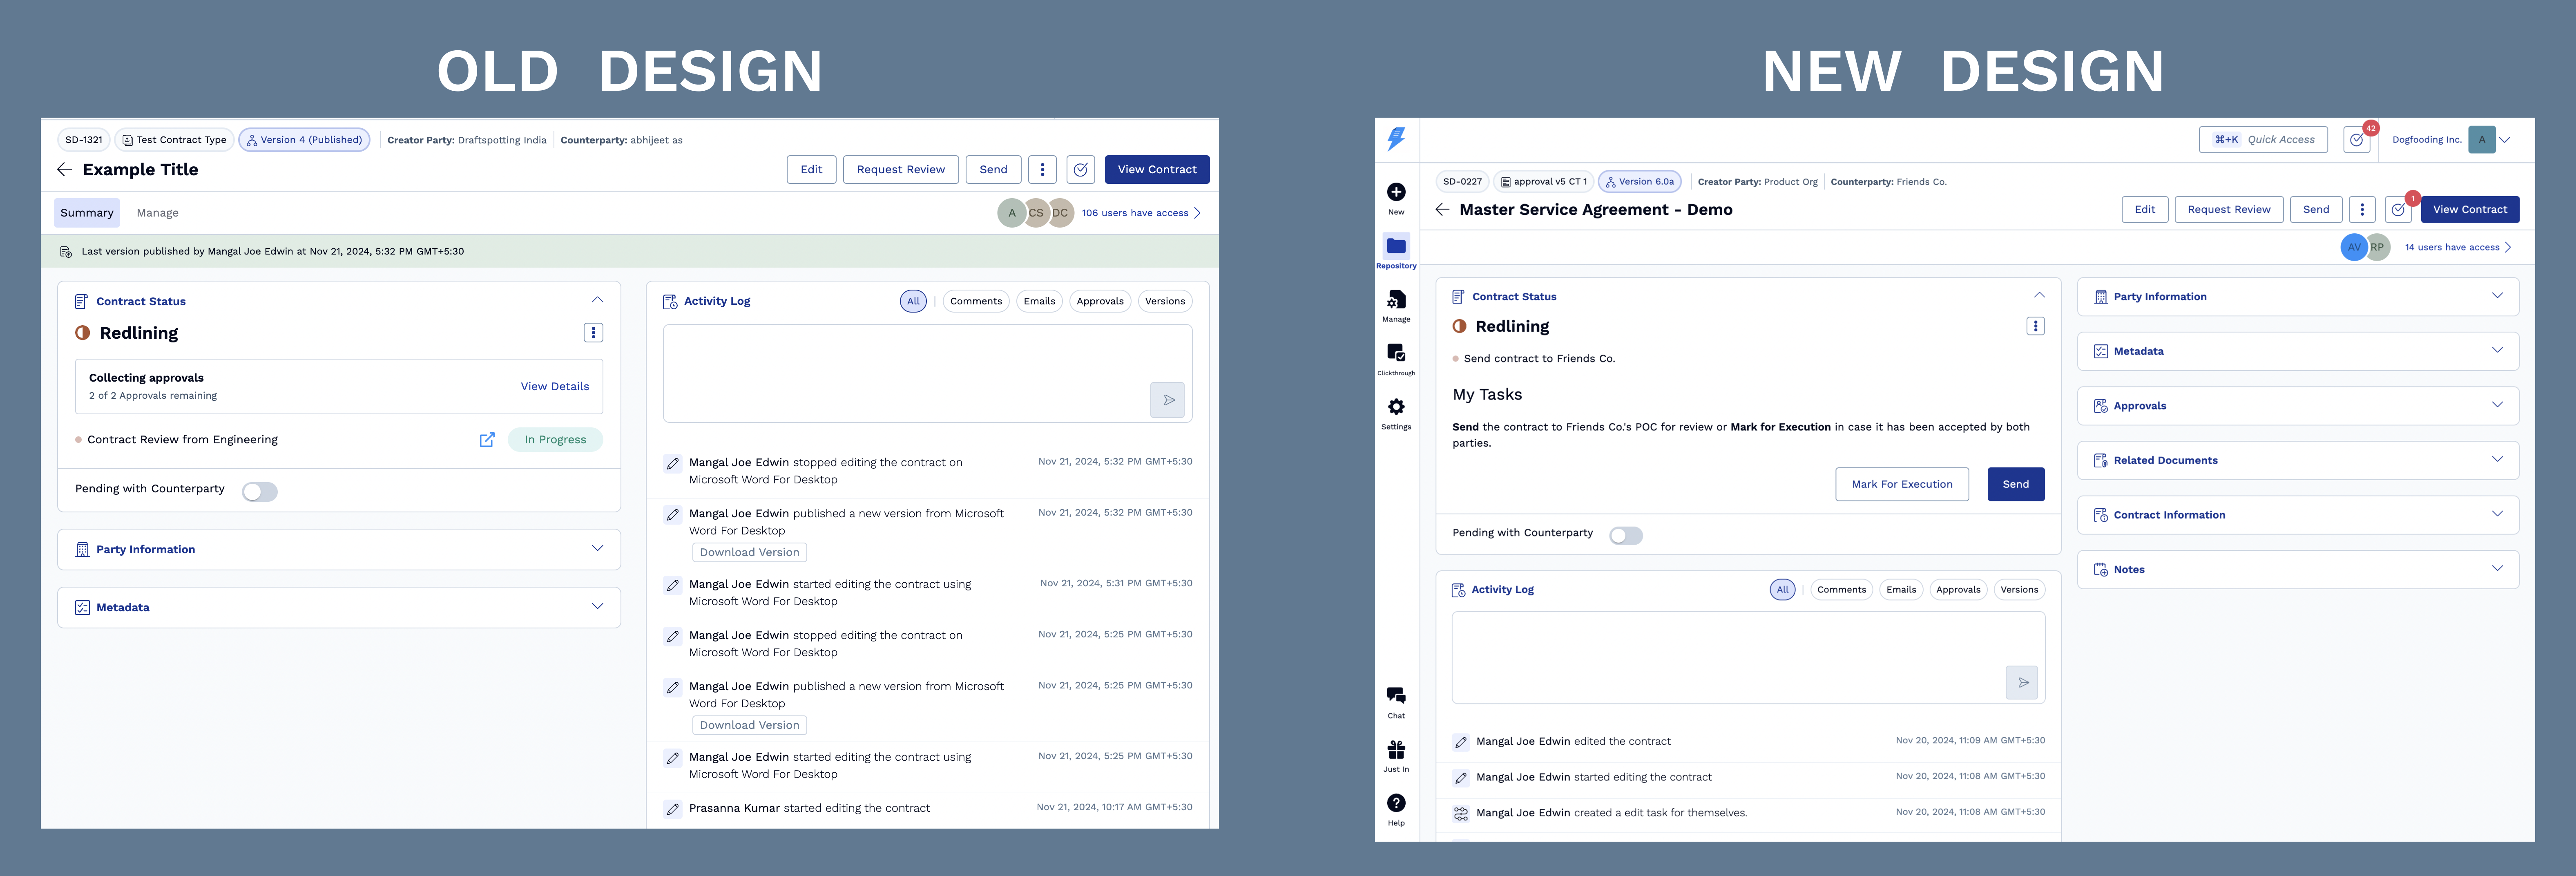Click blue Send button under My Tasks
This screenshot has width=2576, height=876.
[x=2015, y=485]
